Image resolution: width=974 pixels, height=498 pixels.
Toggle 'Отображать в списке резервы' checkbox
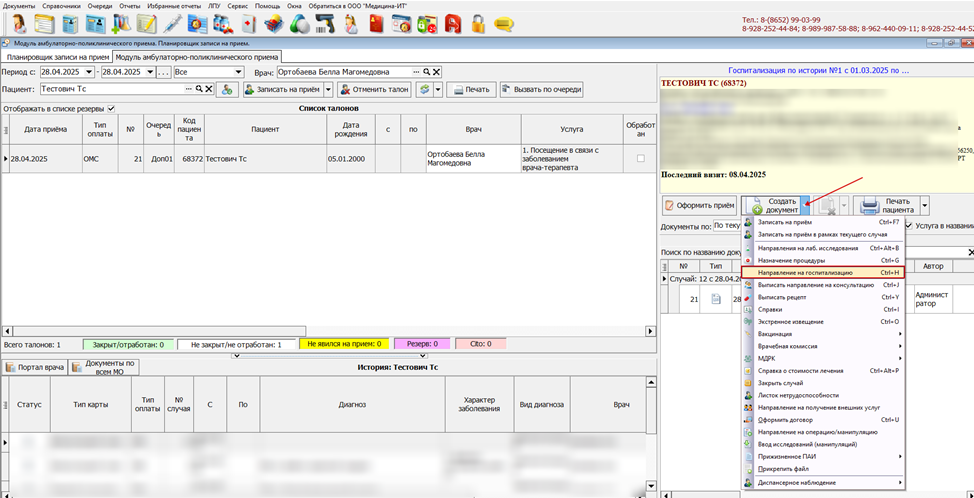tap(111, 109)
